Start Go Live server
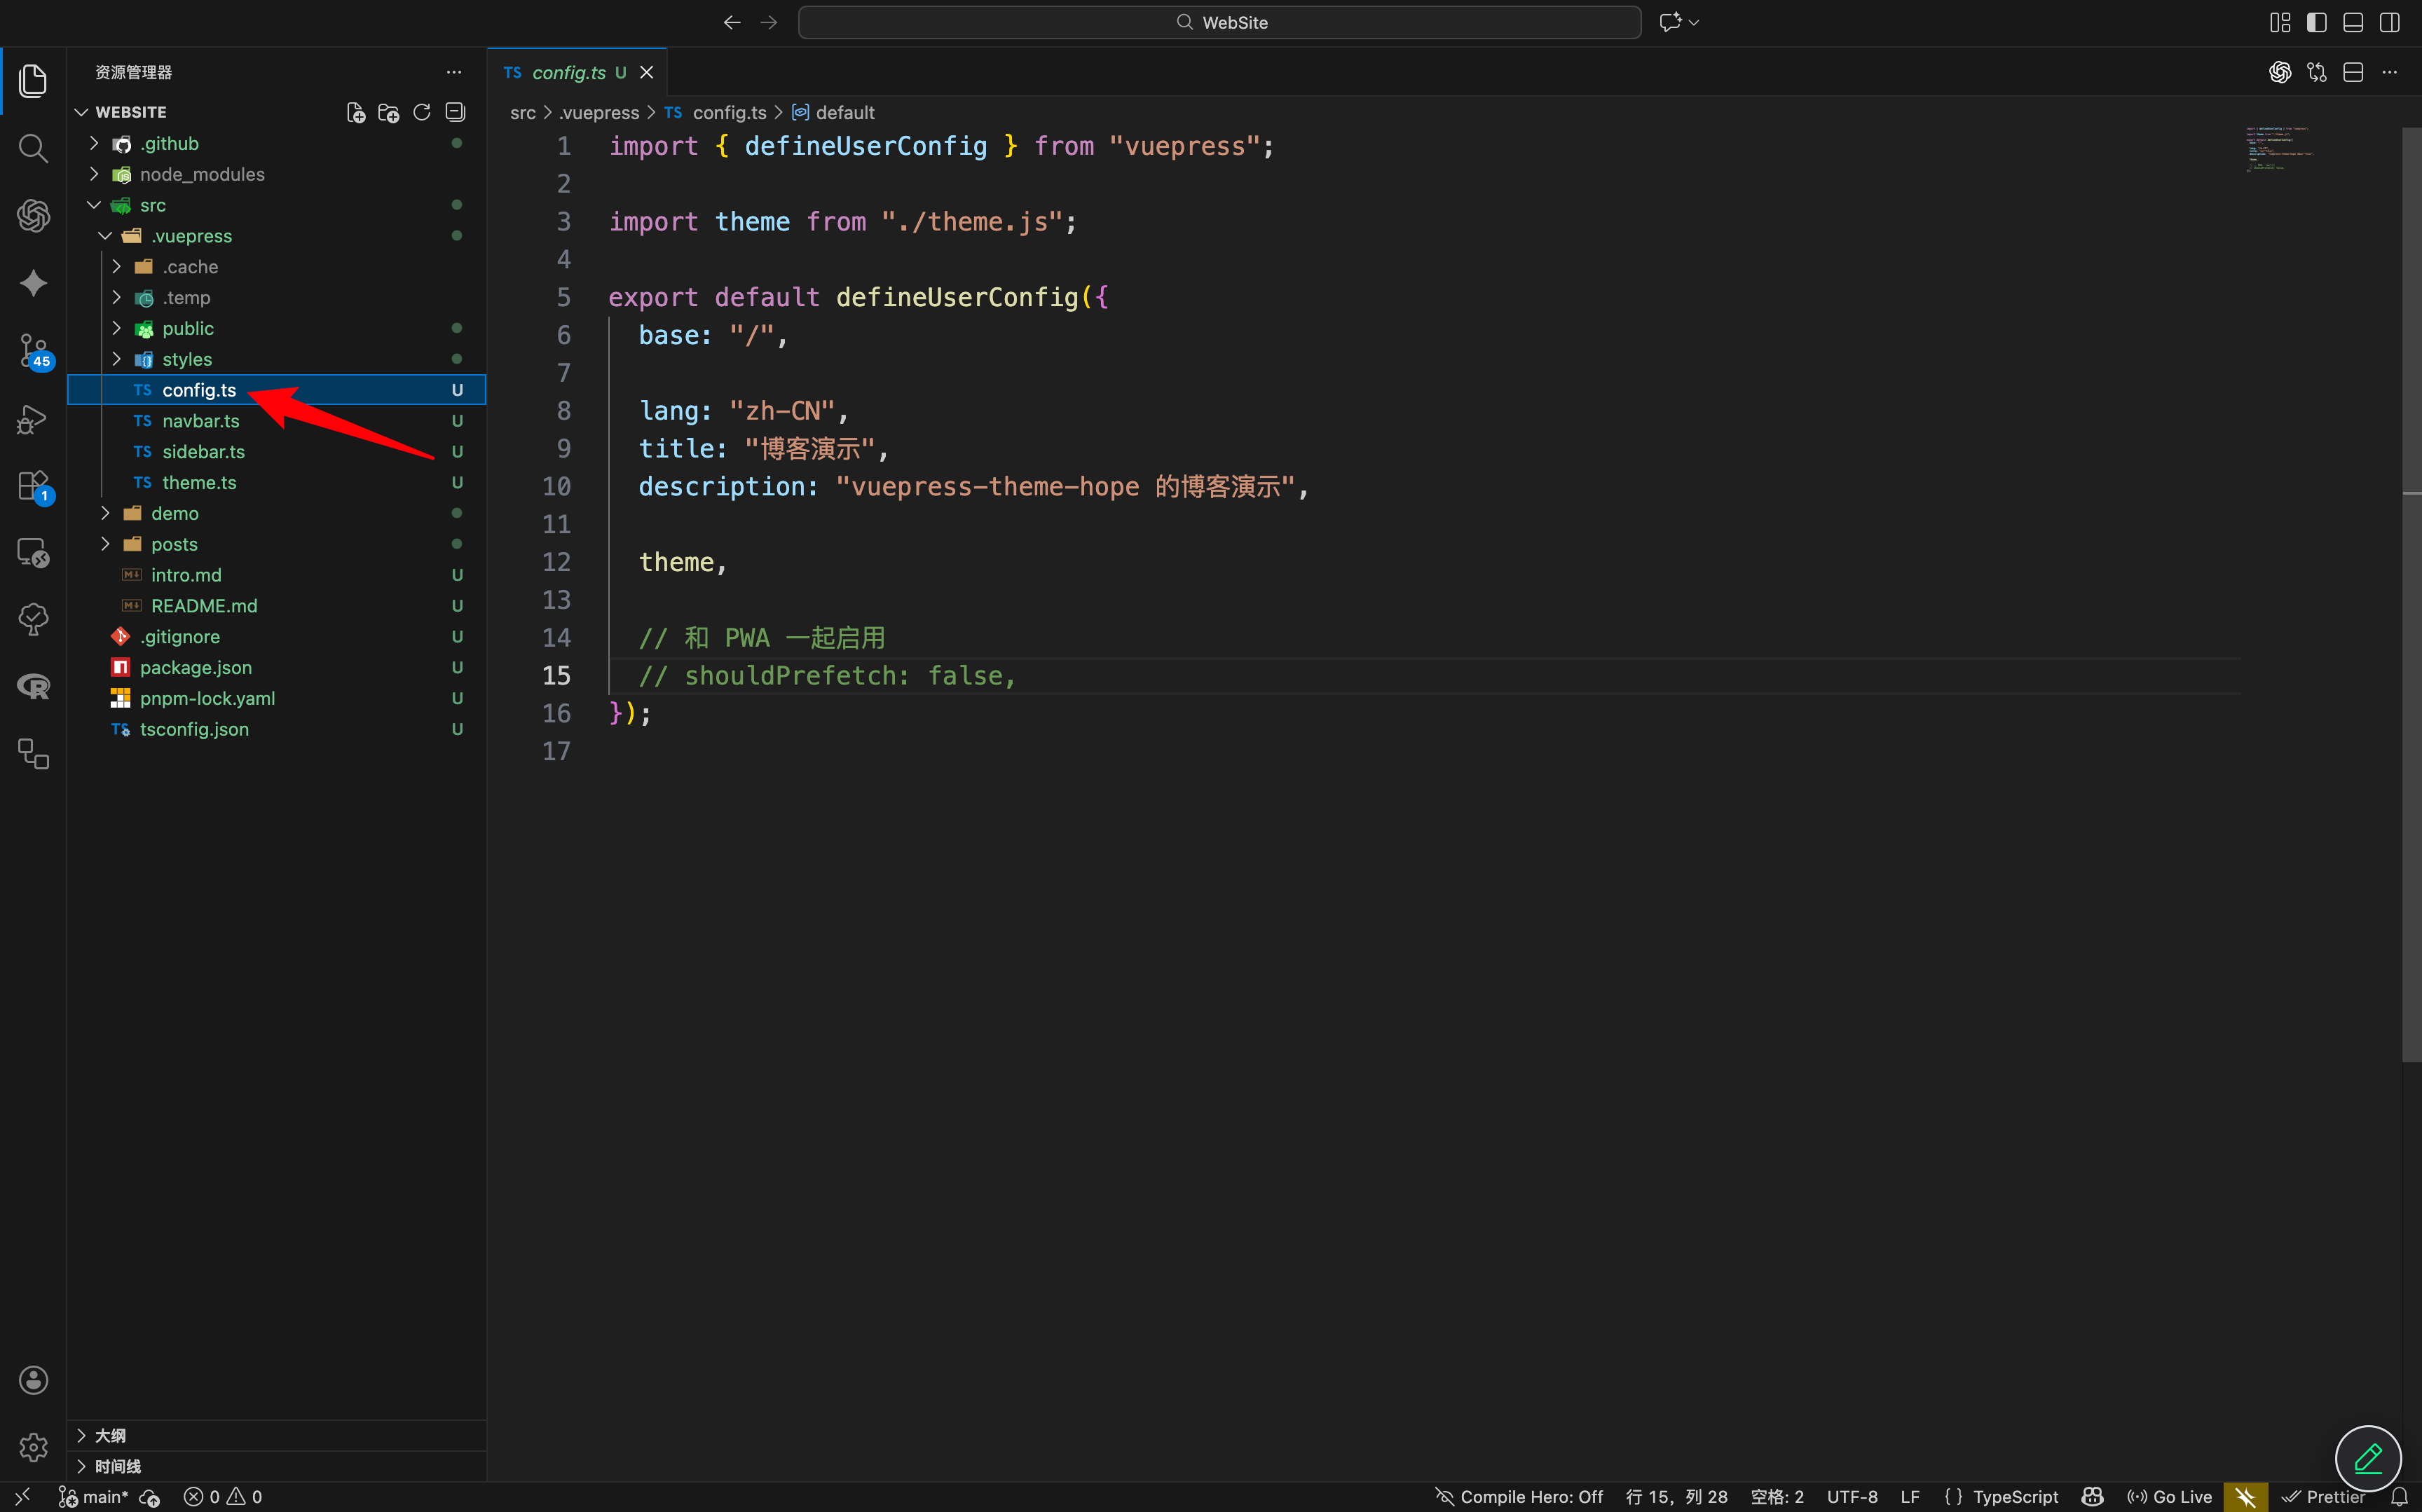This screenshot has width=2422, height=1512. tap(2169, 1497)
